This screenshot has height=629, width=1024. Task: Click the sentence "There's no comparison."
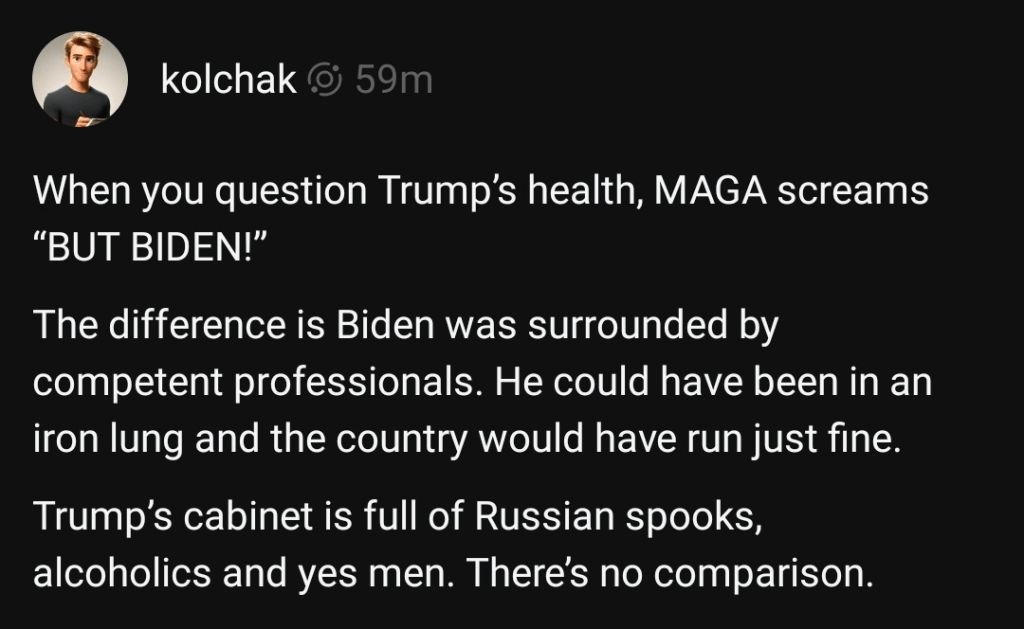[x=669, y=575]
